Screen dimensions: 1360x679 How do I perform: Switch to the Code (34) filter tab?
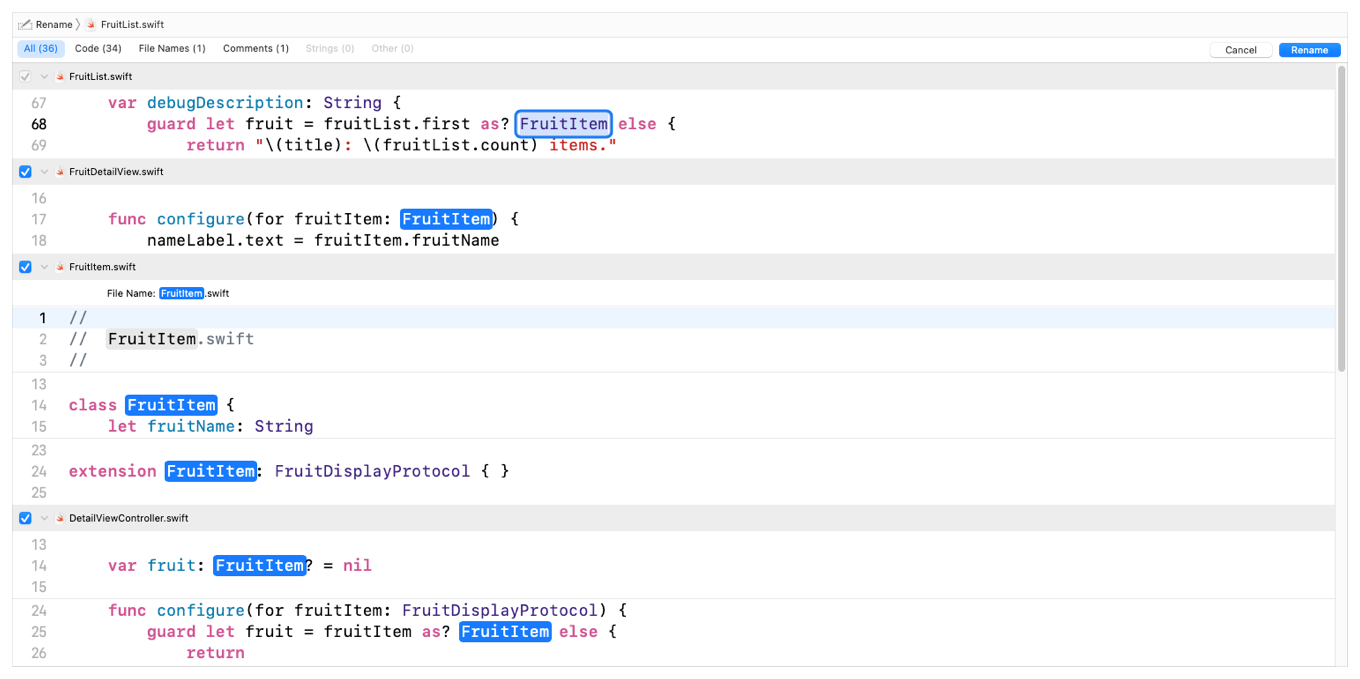pos(98,48)
